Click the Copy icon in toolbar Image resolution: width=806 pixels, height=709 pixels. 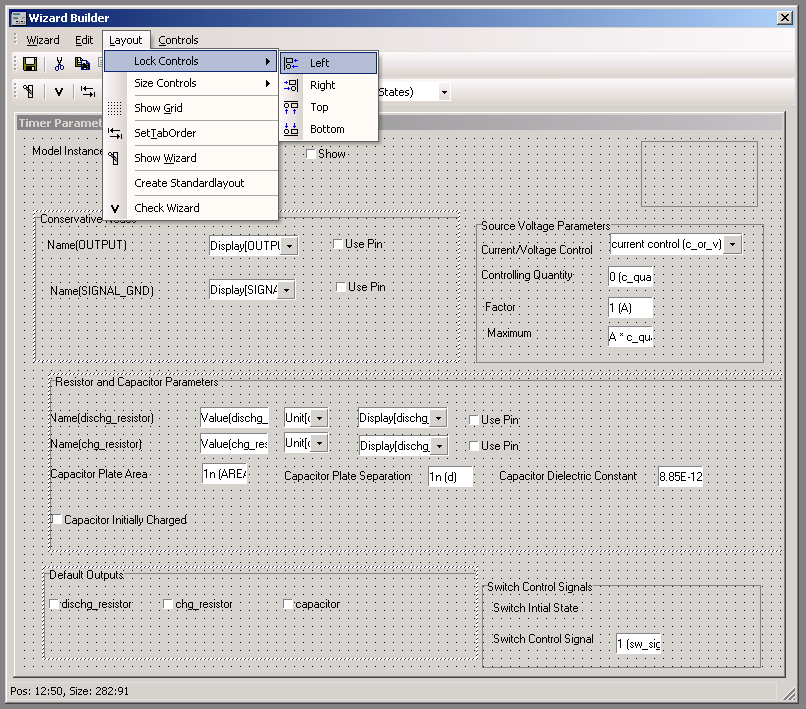click(83, 64)
